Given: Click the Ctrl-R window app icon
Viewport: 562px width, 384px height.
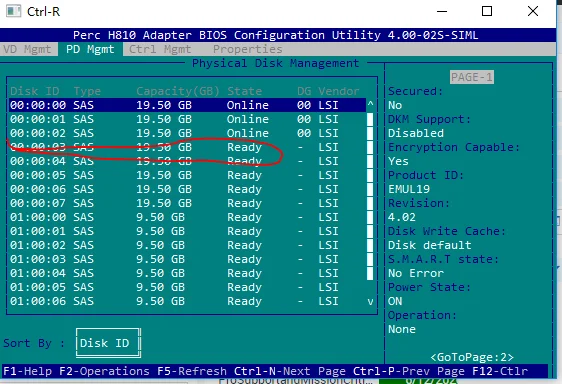Looking at the screenshot, I should point(13,11).
